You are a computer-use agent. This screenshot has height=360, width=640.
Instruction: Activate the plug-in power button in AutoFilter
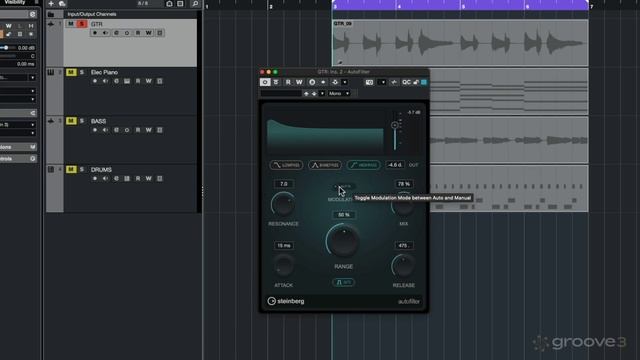point(265,82)
